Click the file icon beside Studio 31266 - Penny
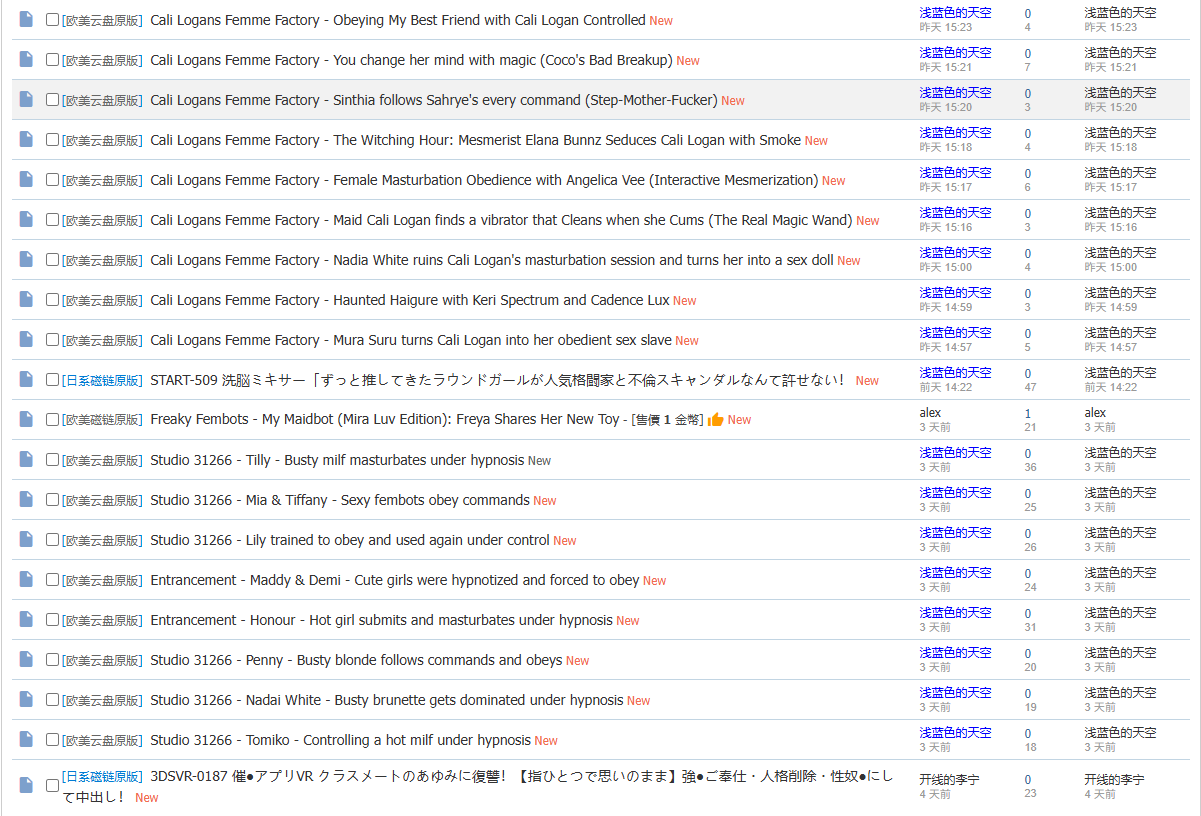This screenshot has height=816, width=1201. 26,659
